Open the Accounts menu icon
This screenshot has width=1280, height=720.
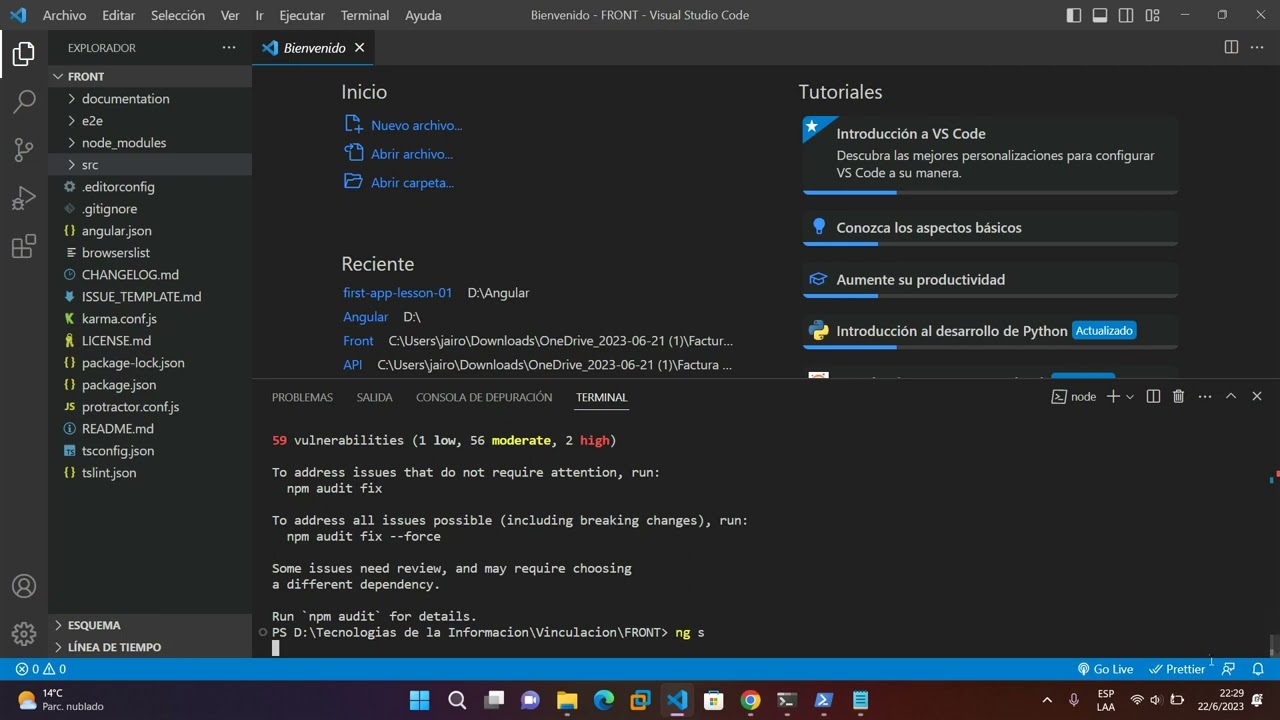pos(24,586)
